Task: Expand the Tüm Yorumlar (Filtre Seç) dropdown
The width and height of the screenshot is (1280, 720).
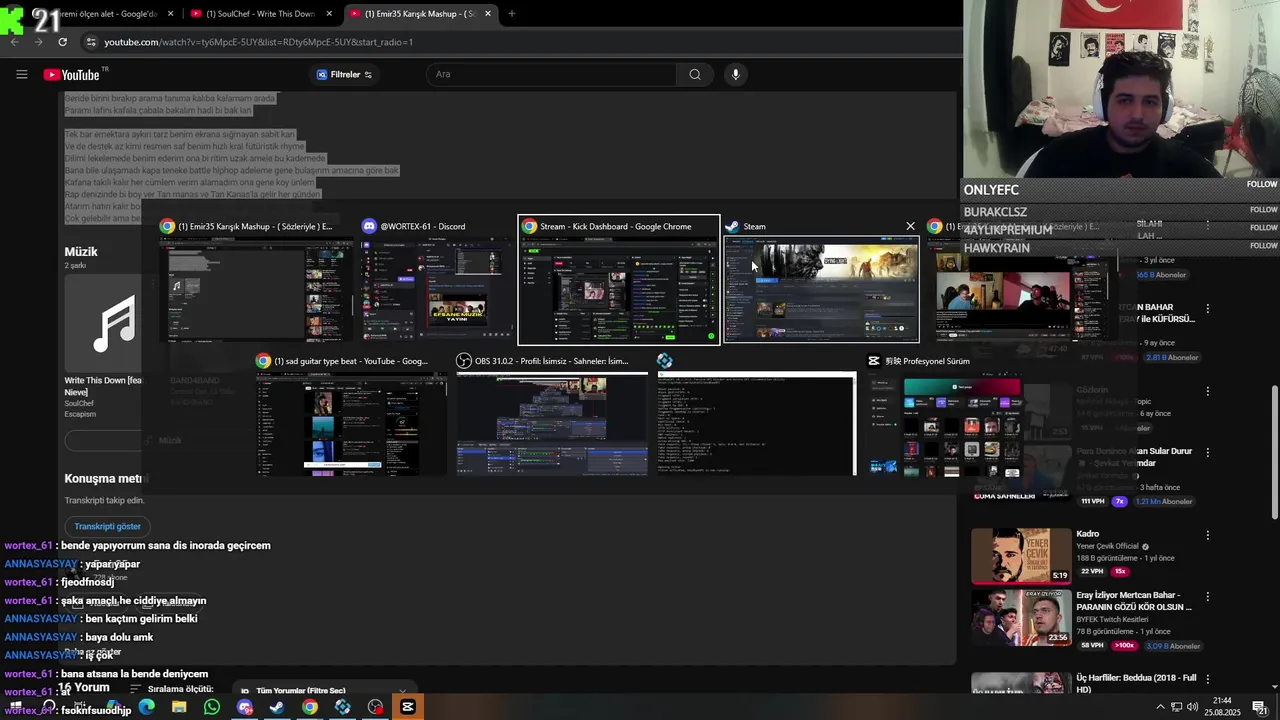Action: pos(323,690)
